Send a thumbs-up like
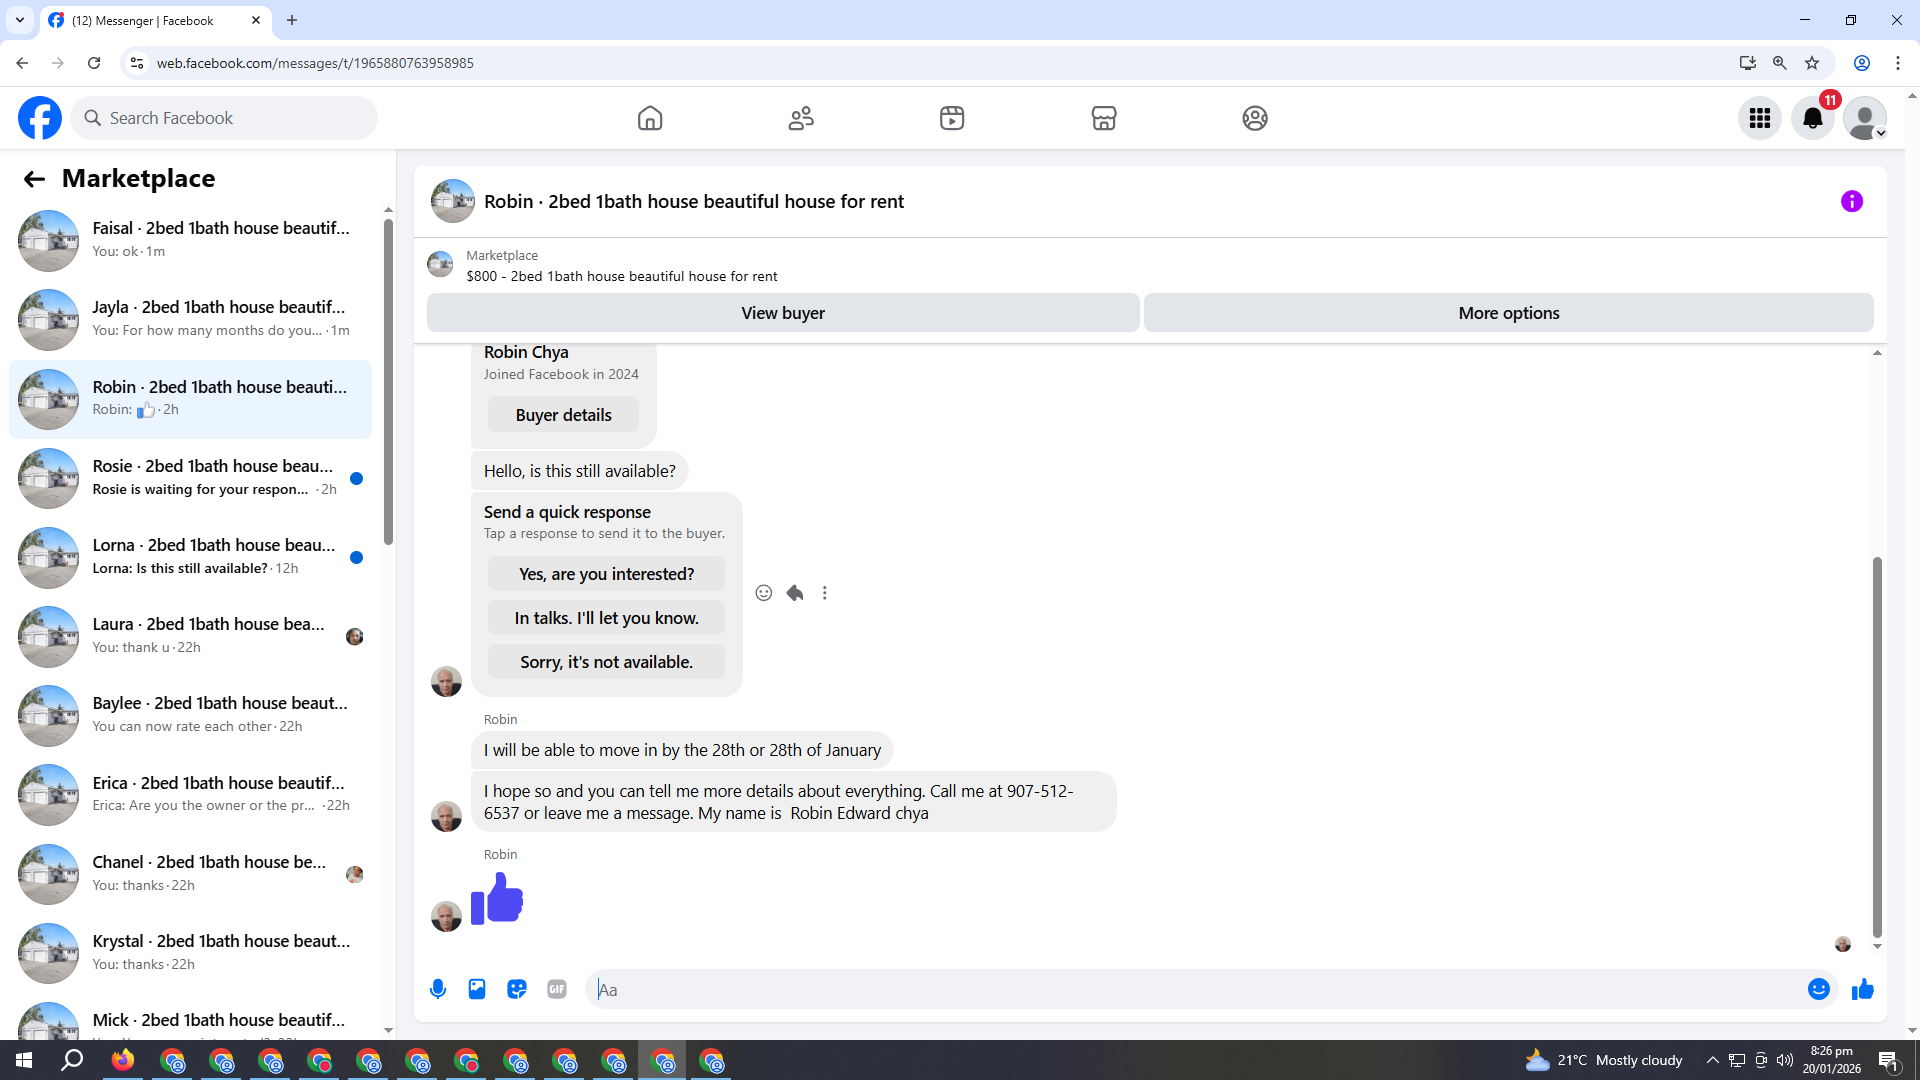This screenshot has width=1920, height=1080. [x=1863, y=989]
